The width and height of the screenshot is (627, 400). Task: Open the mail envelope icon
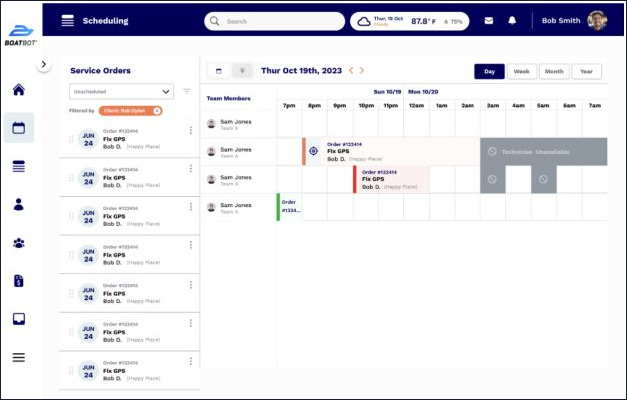click(489, 21)
